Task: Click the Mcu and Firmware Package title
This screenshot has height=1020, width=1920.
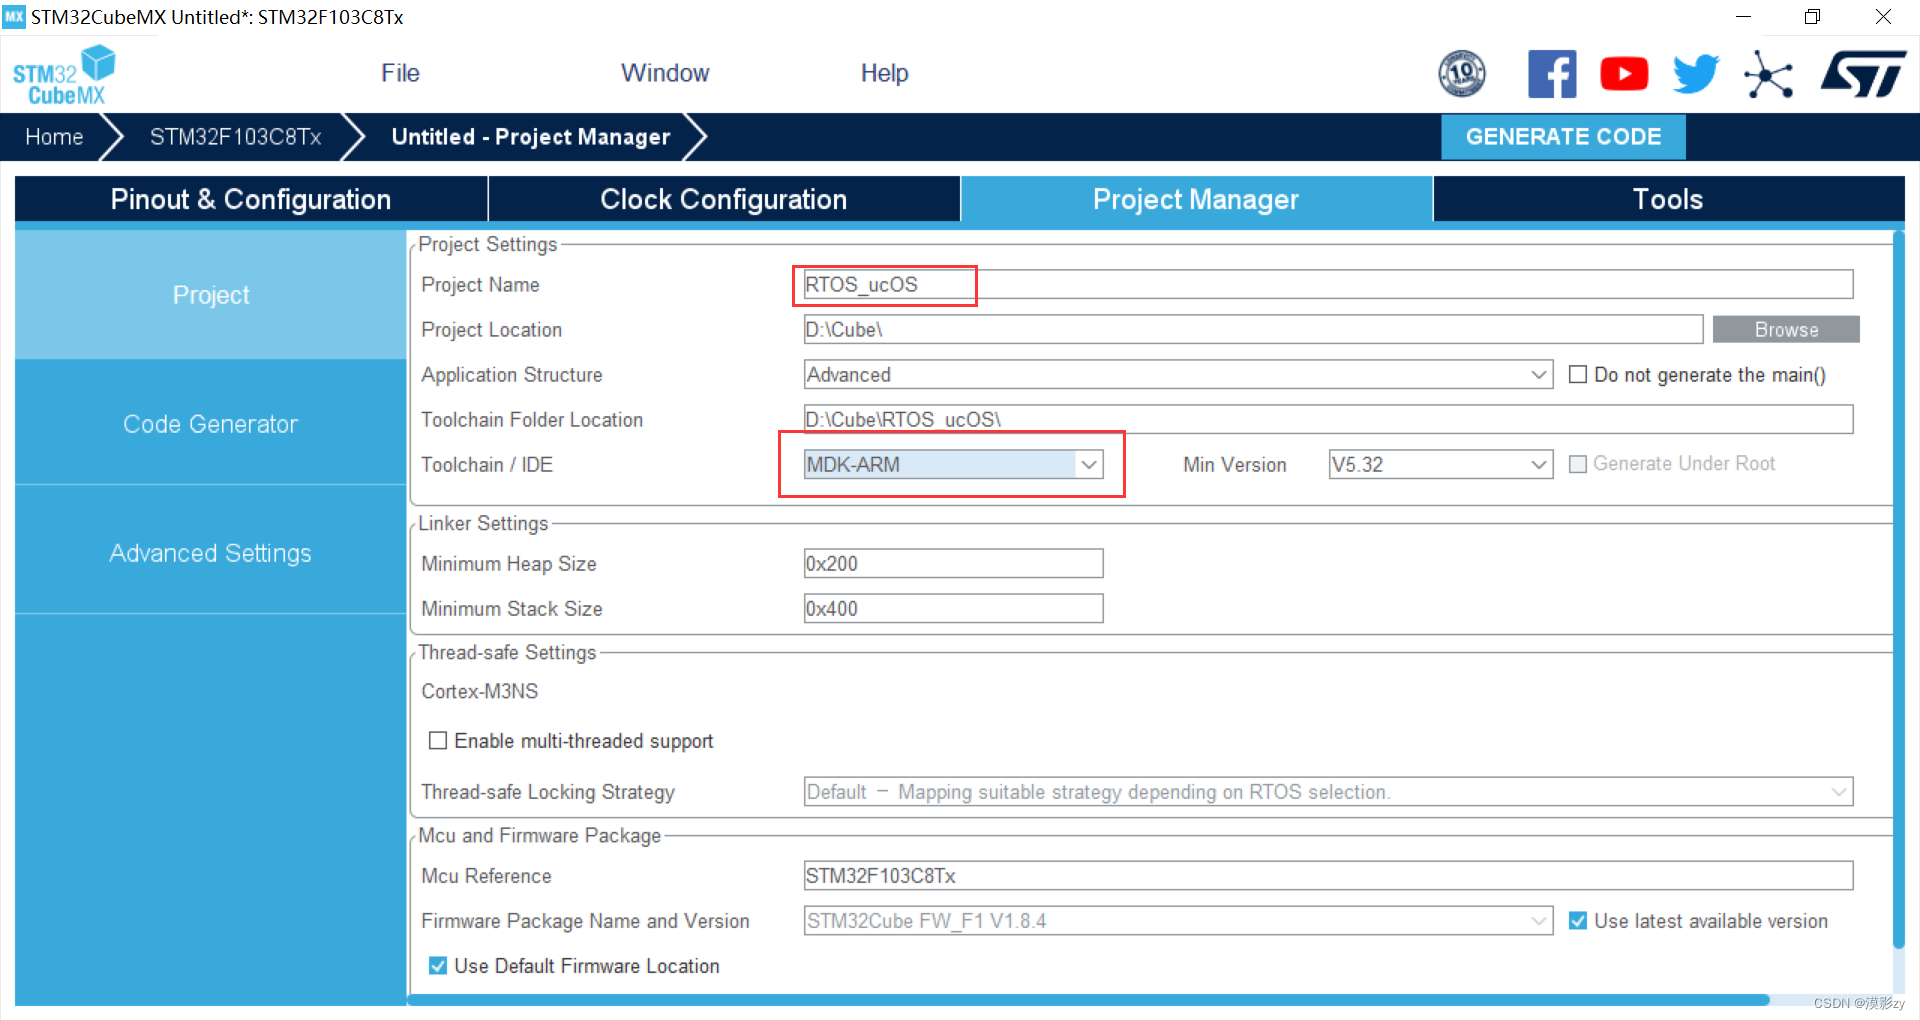Action: click(x=540, y=835)
